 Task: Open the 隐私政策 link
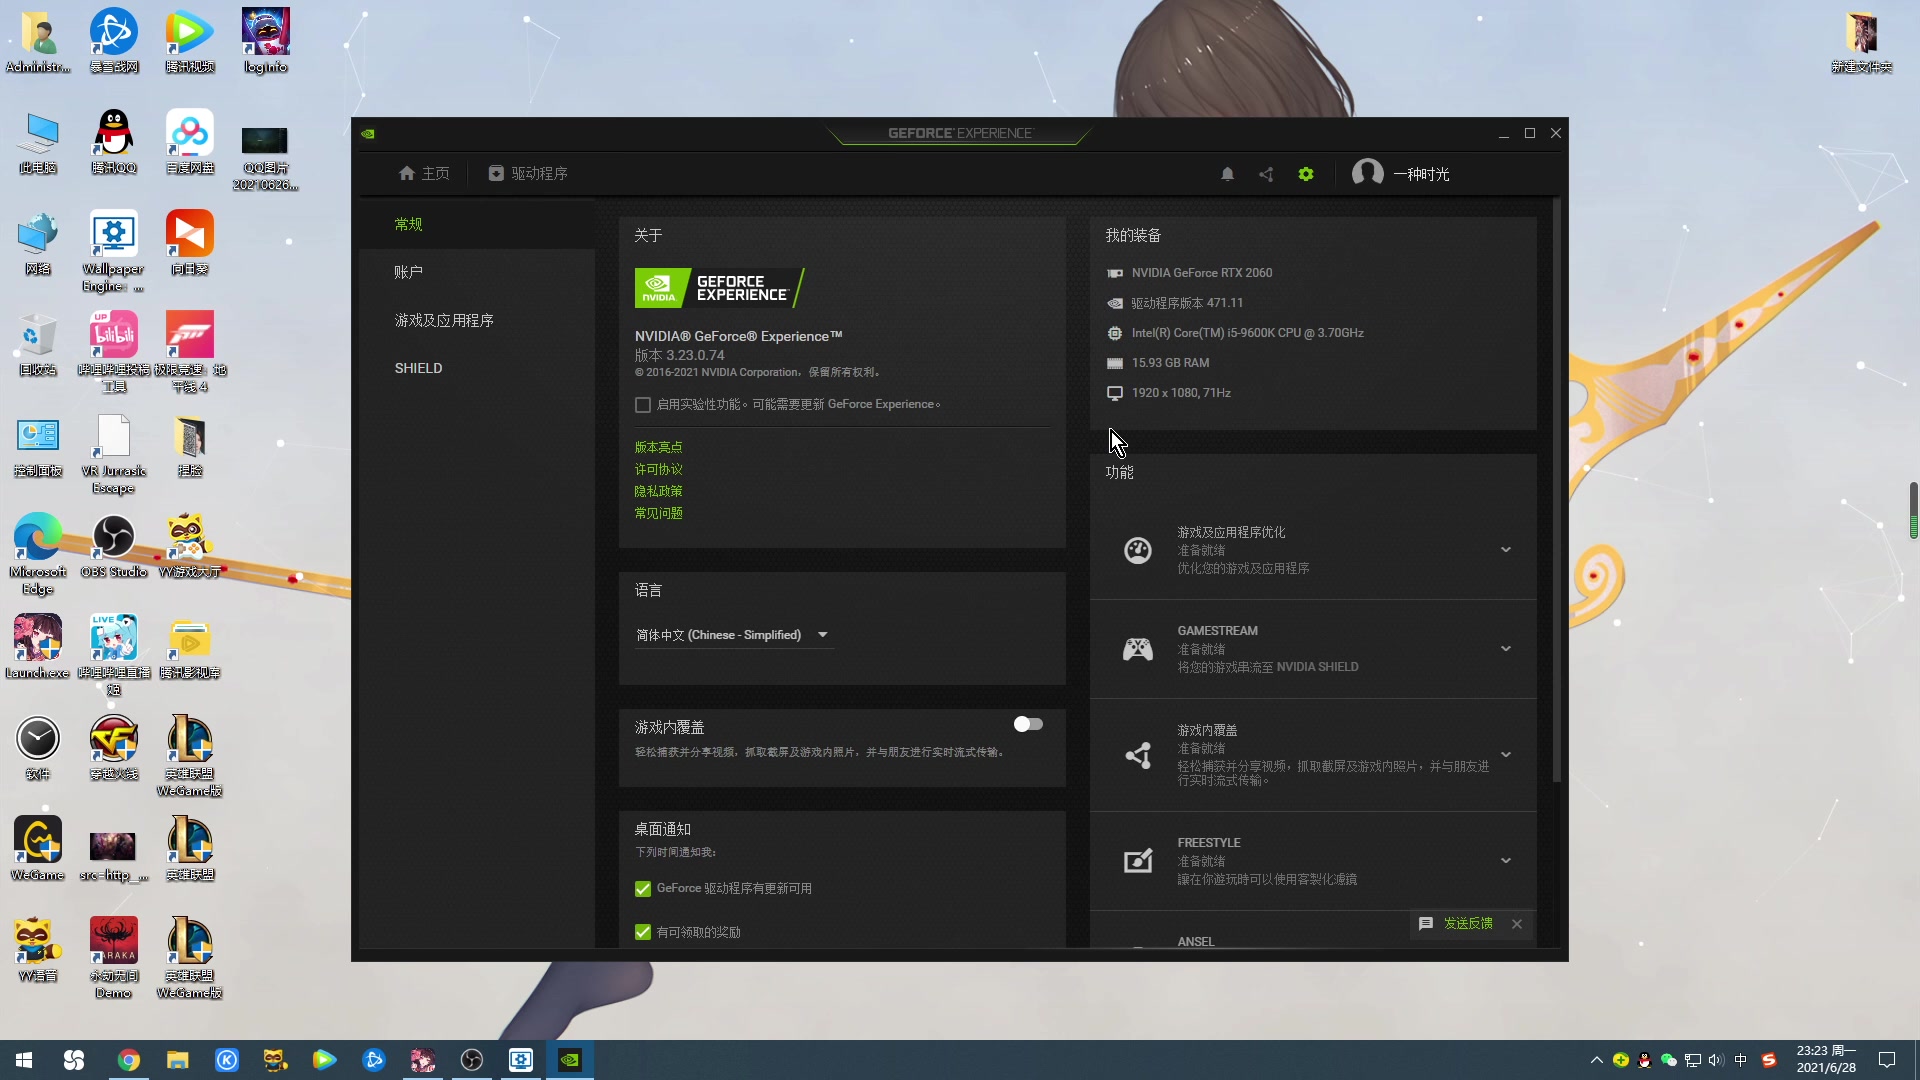[658, 491]
